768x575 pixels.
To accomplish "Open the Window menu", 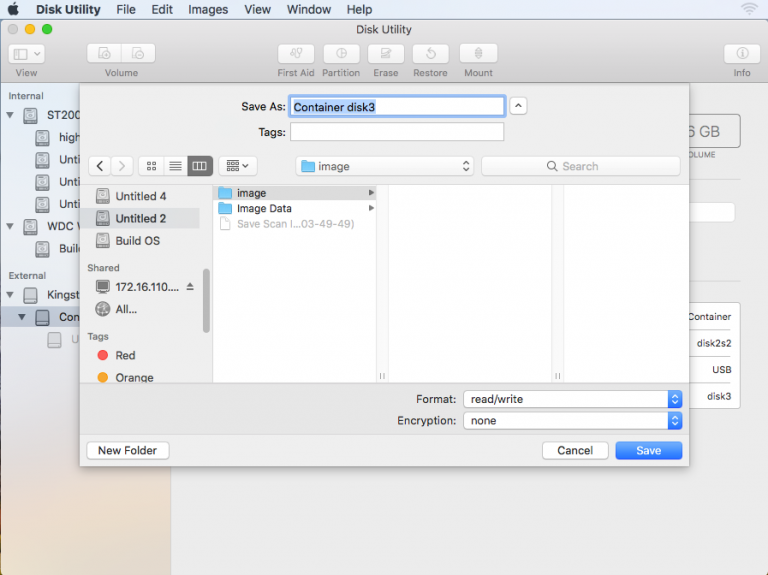I will click(x=309, y=9).
